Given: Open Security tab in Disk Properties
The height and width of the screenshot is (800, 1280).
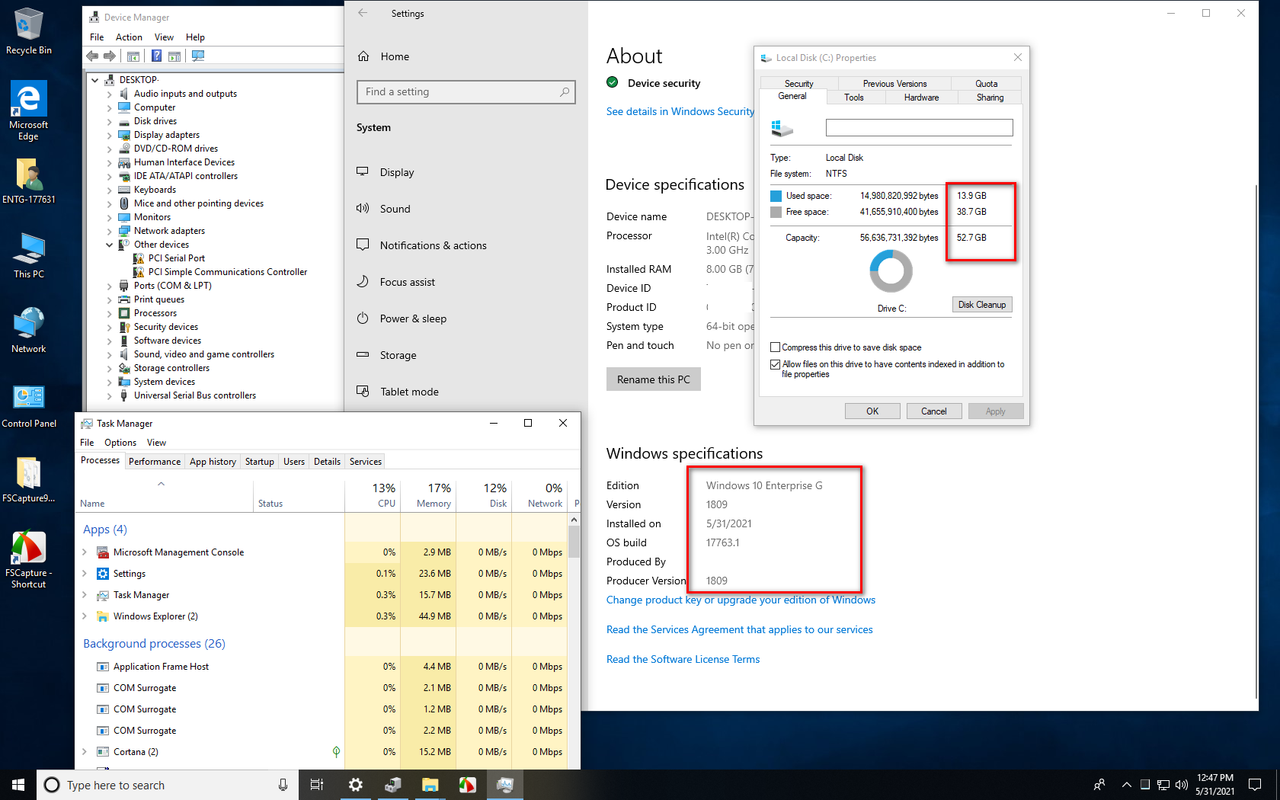Looking at the screenshot, I should [x=799, y=84].
